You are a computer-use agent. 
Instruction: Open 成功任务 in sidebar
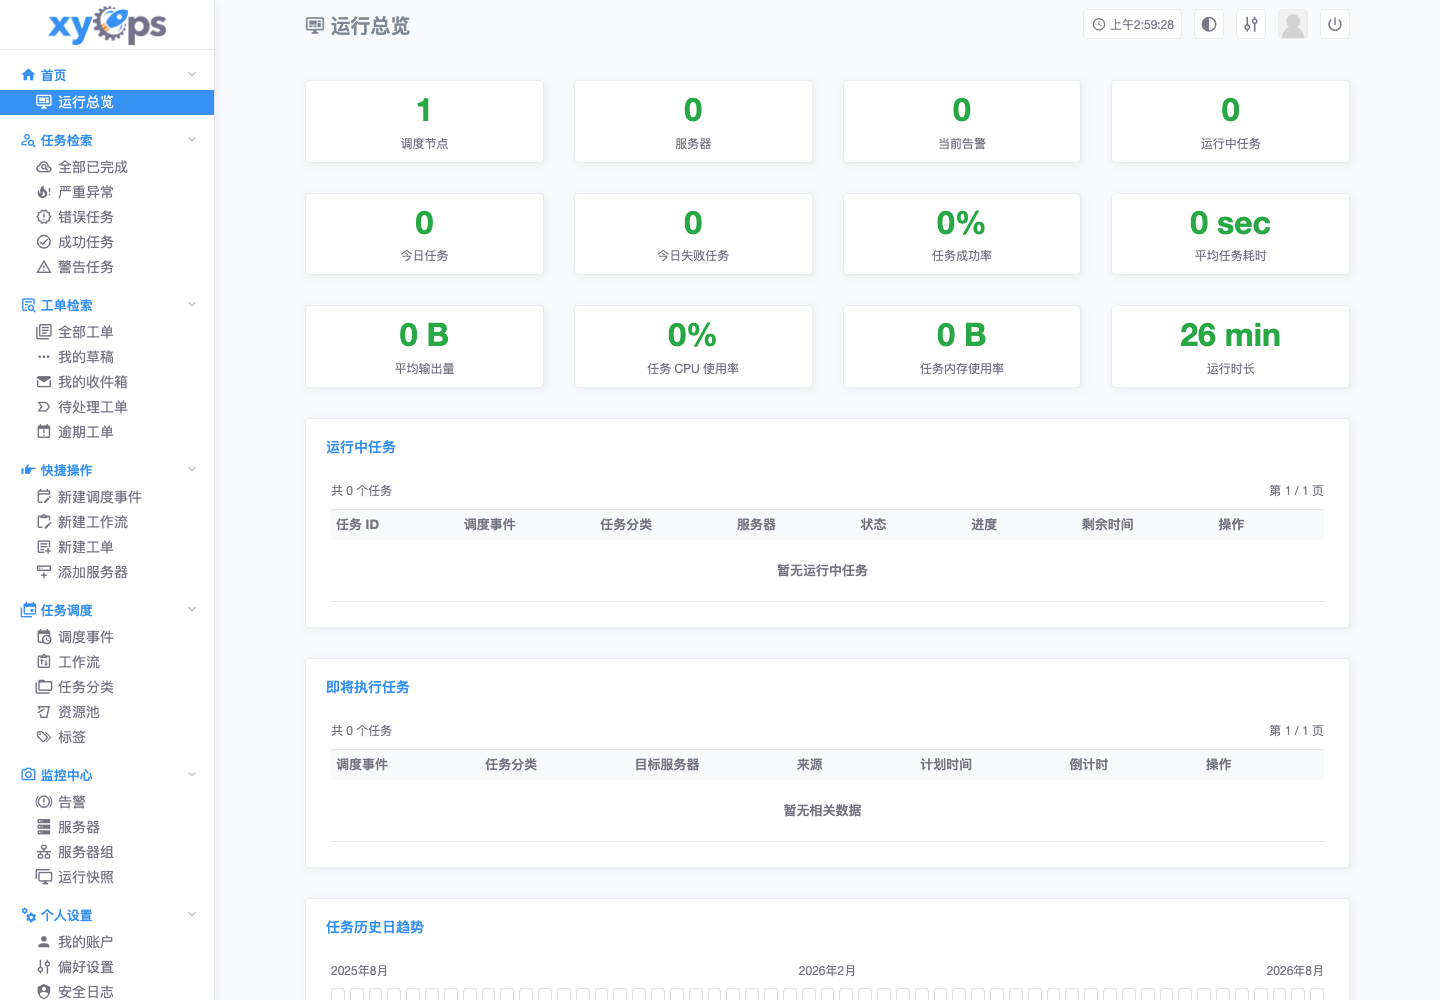click(x=107, y=242)
